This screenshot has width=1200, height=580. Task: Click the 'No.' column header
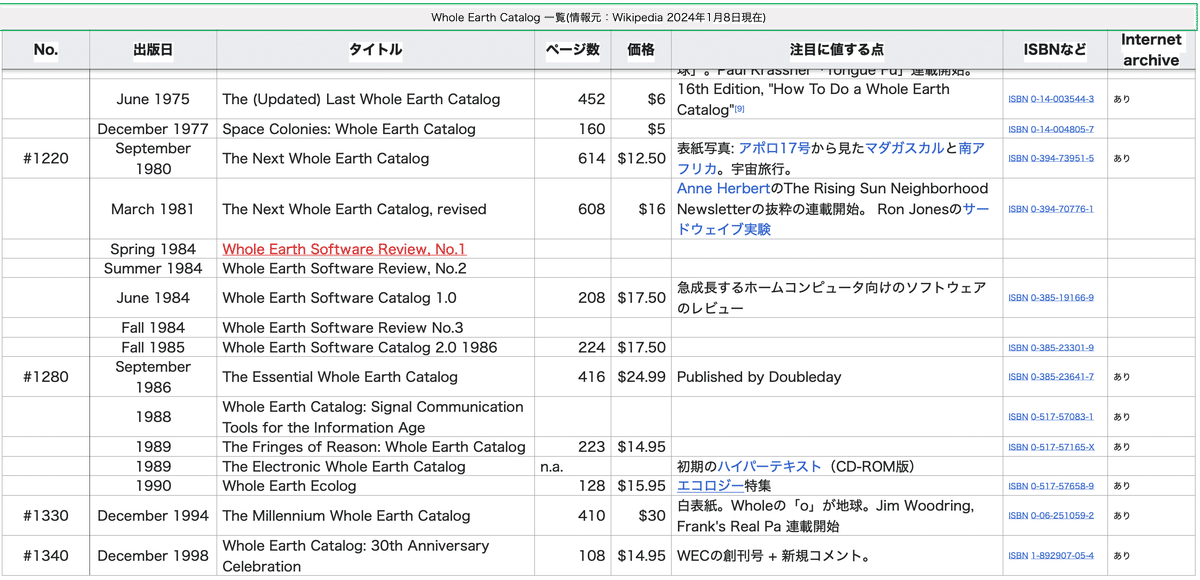[46, 50]
